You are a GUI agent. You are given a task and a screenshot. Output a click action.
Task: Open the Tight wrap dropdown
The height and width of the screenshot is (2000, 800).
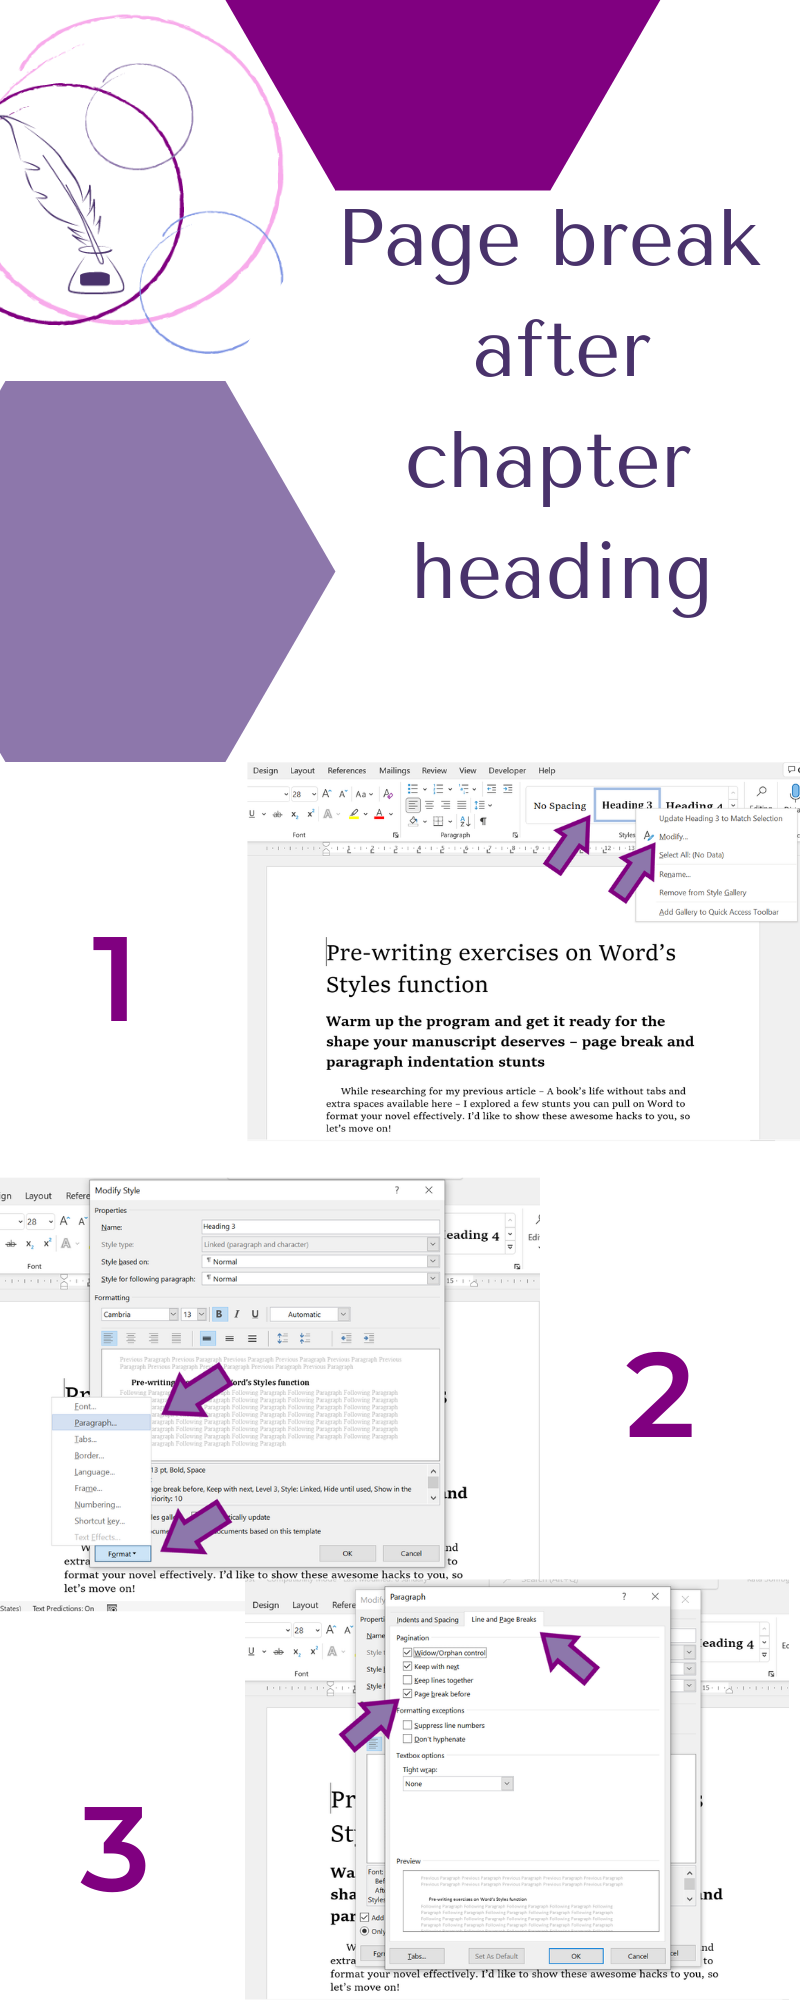pyautogui.click(x=507, y=1784)
